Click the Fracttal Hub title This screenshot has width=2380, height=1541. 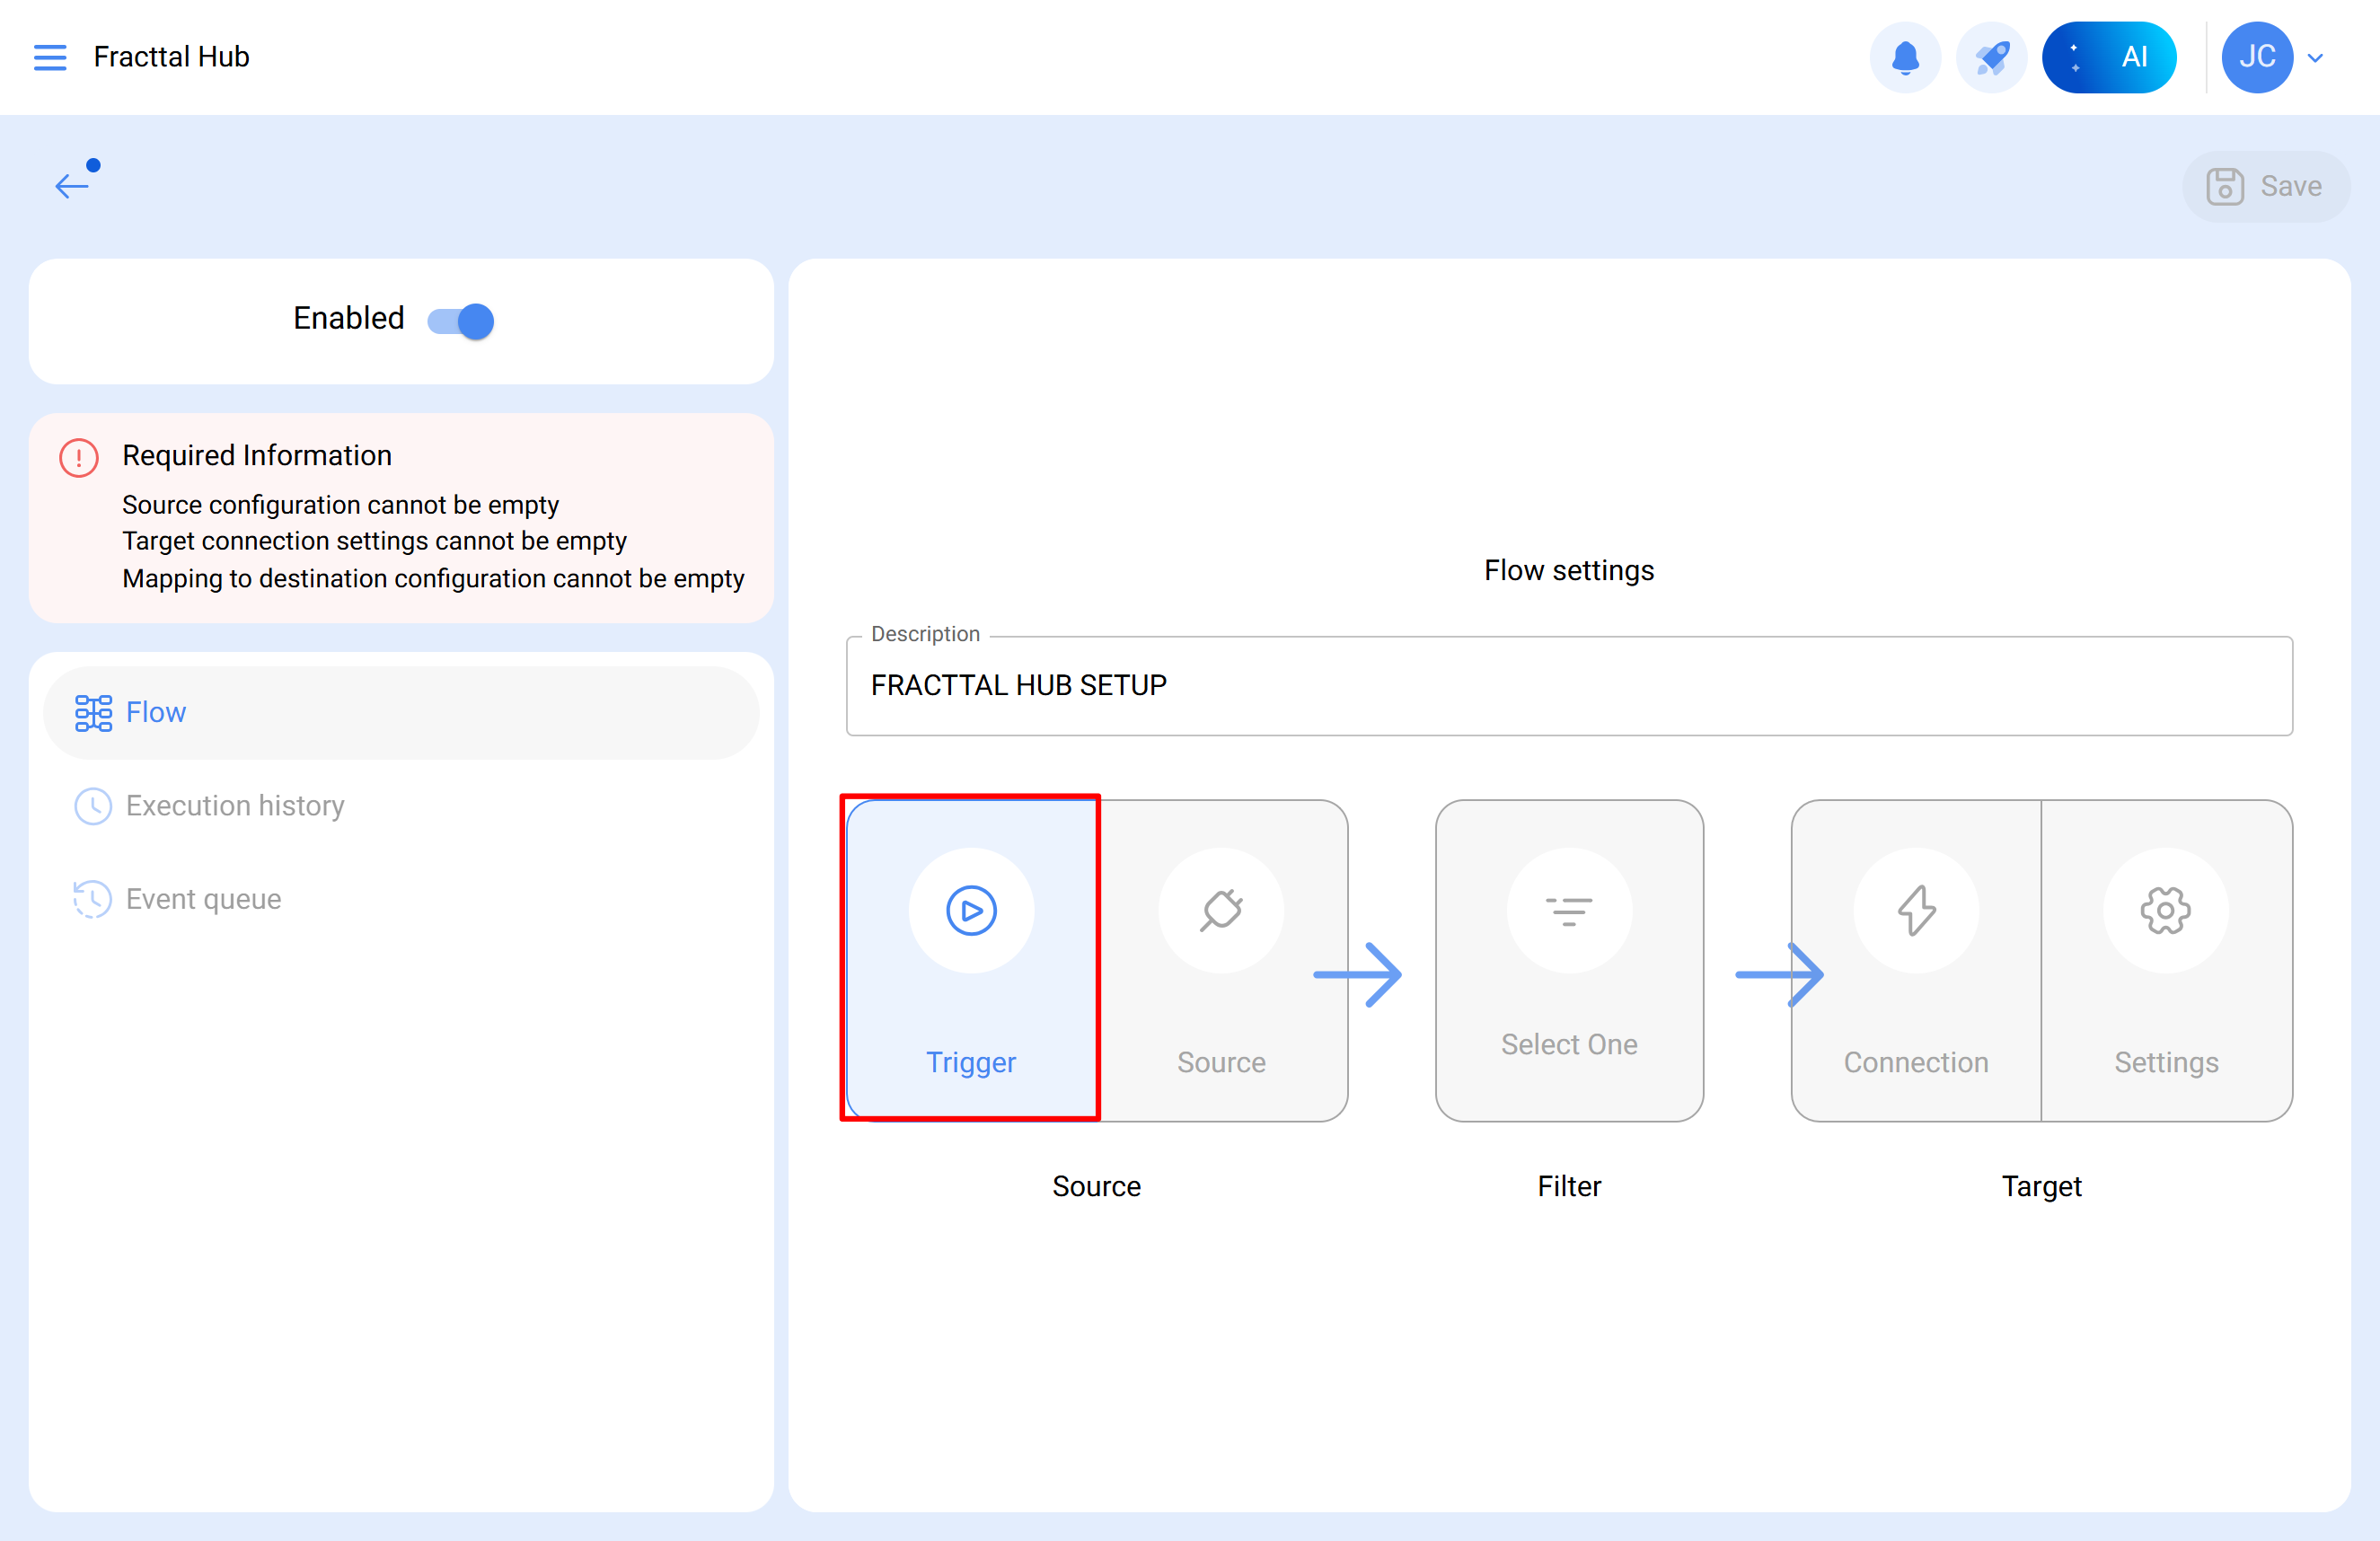171,57
